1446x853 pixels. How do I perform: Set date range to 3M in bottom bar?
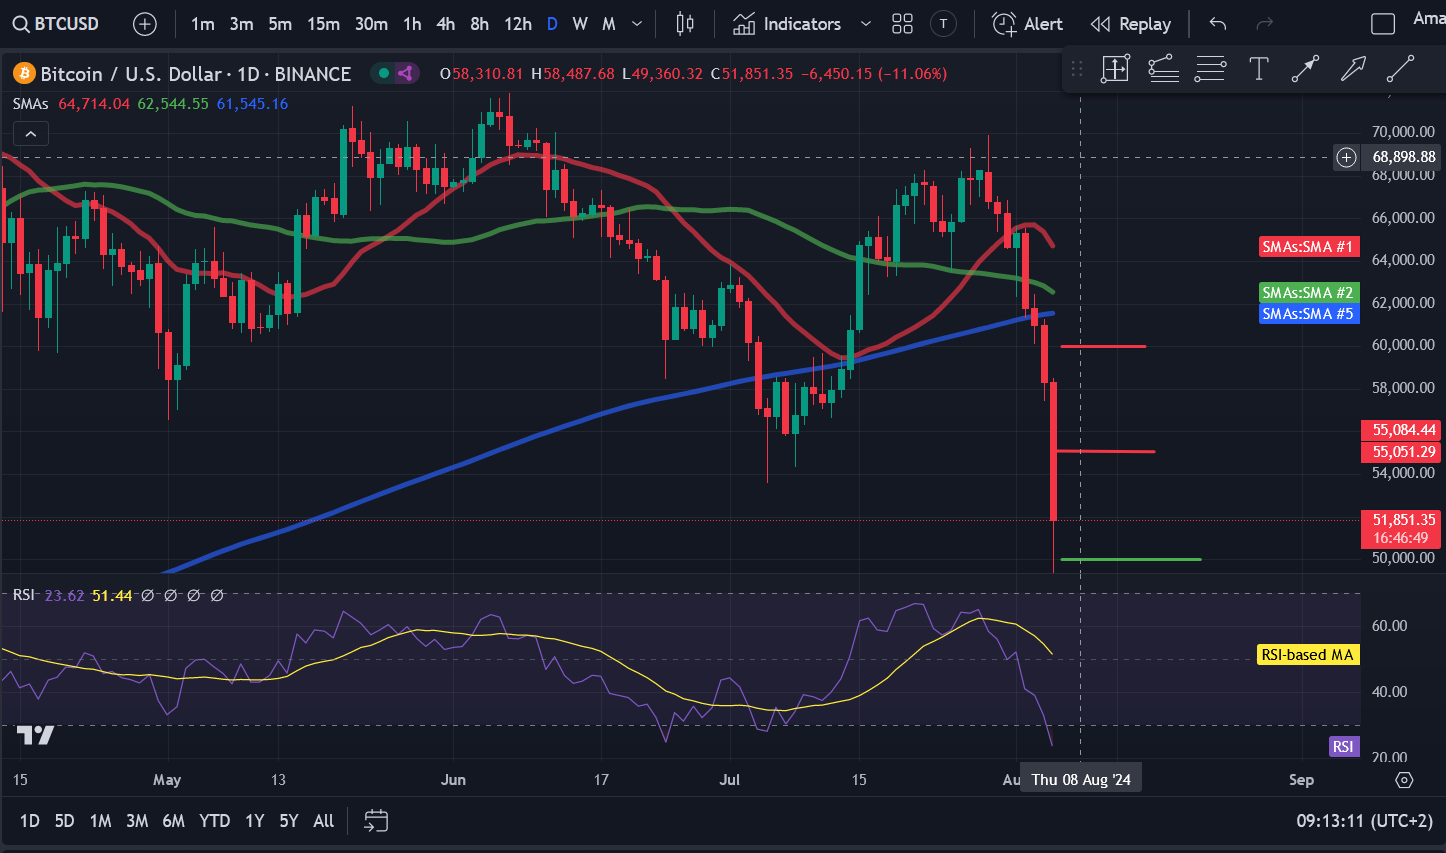(x=137, y=821)
